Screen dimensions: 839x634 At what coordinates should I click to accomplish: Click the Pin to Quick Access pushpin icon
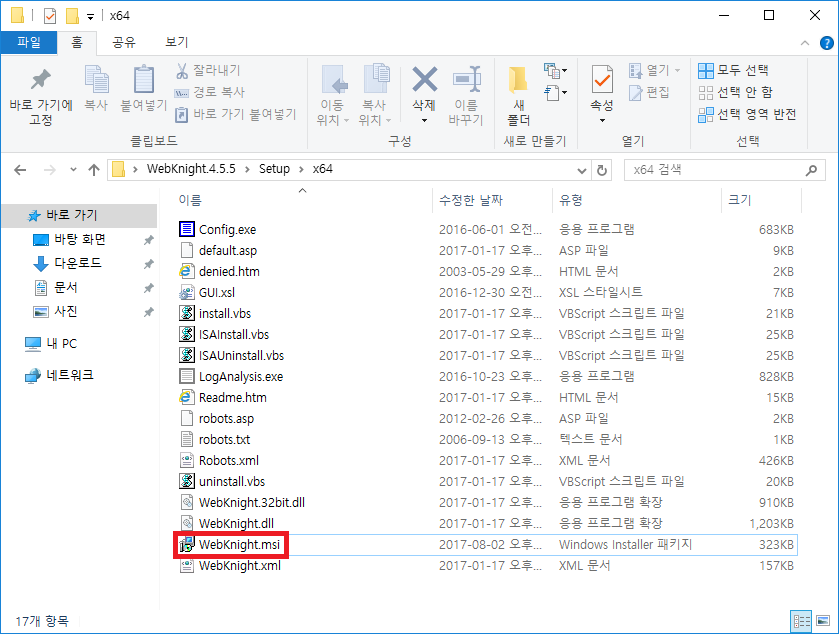click(41, 80)
